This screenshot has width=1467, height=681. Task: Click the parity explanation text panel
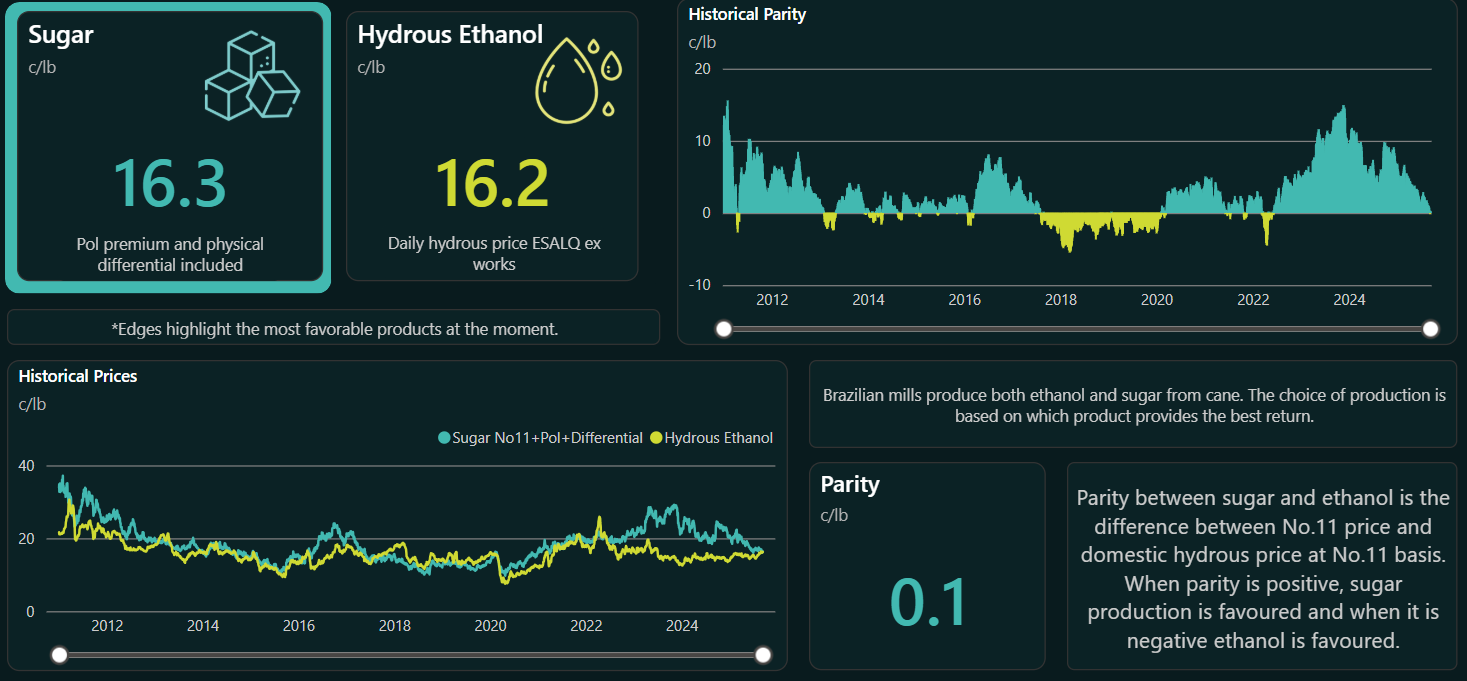point(1262,566)
